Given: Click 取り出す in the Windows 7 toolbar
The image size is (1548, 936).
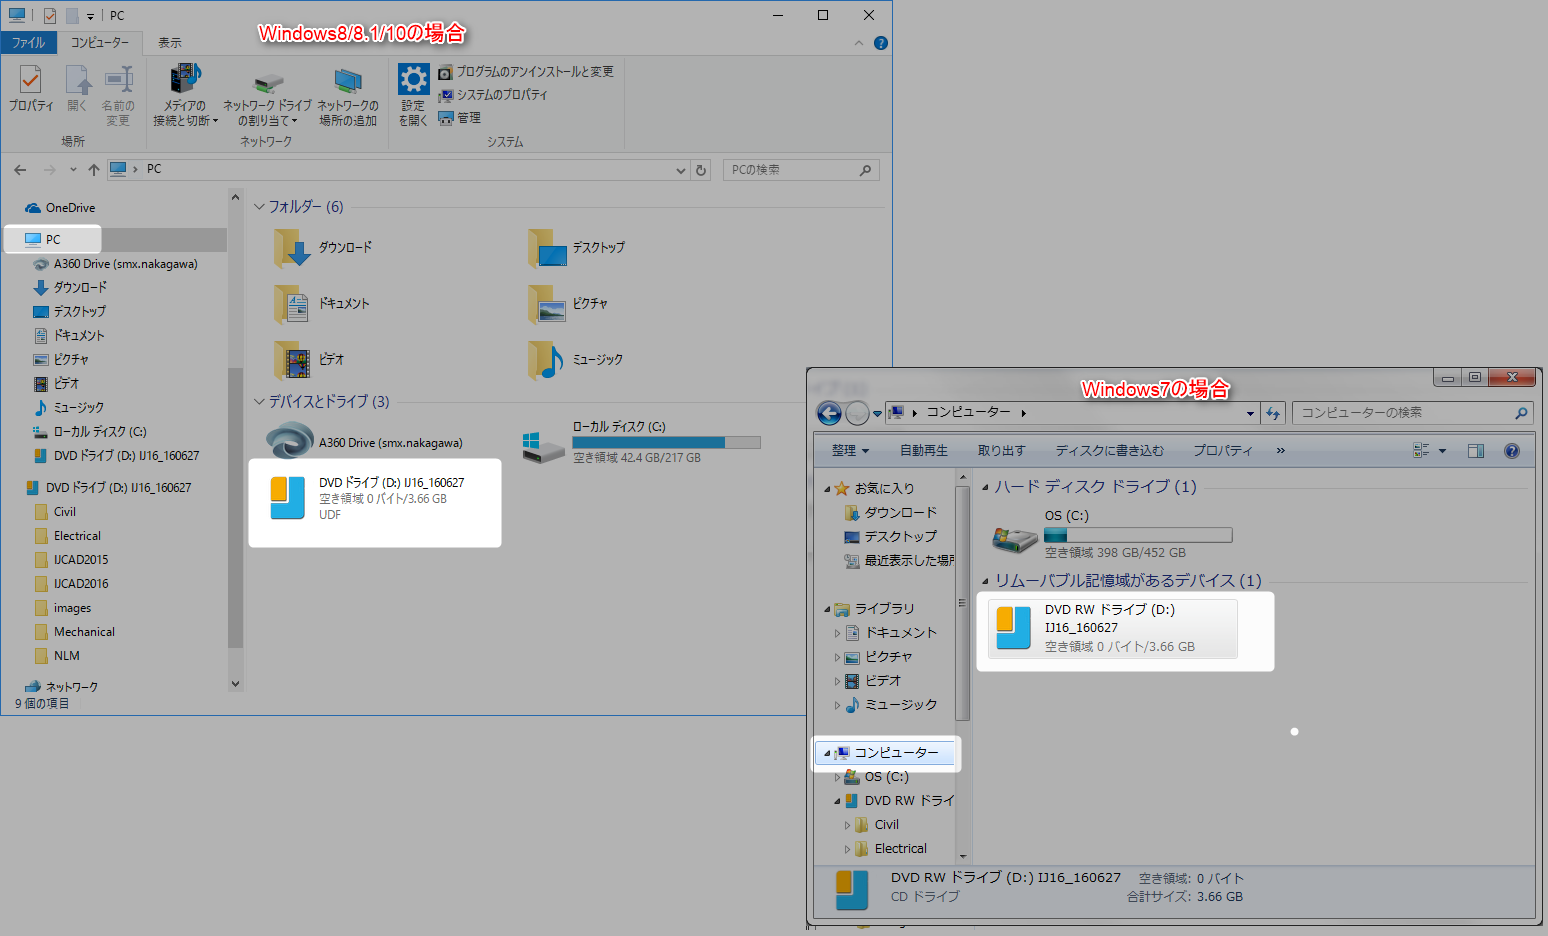Looking at the screenshot, I should 1001,451.
